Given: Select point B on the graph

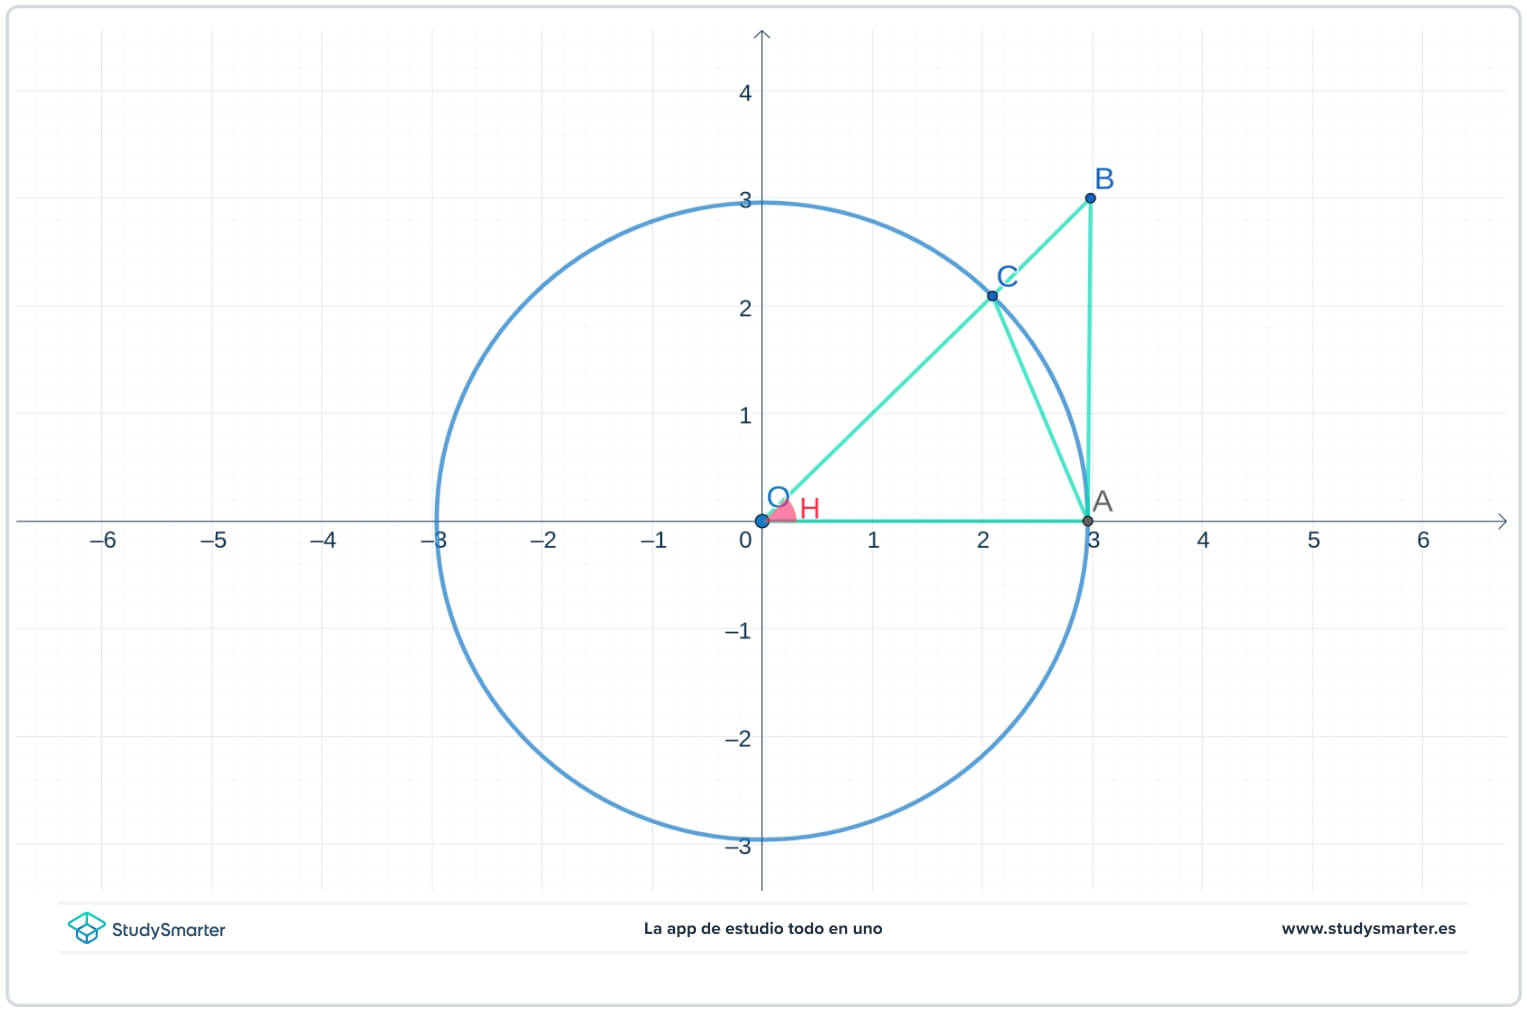Looking at the screenshot, I should coord(1090,198).
